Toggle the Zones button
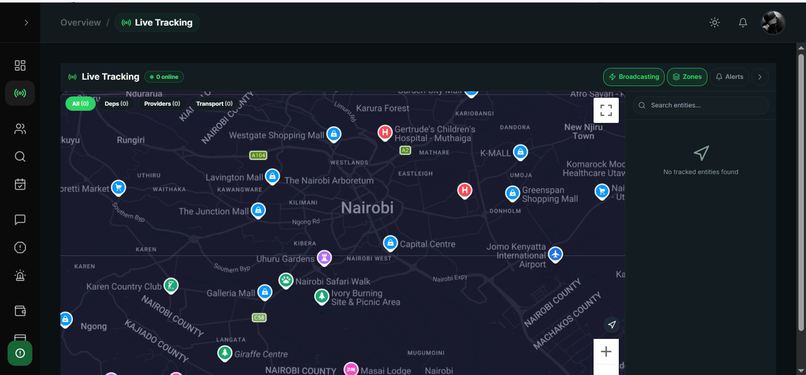 tap(687, 77)
